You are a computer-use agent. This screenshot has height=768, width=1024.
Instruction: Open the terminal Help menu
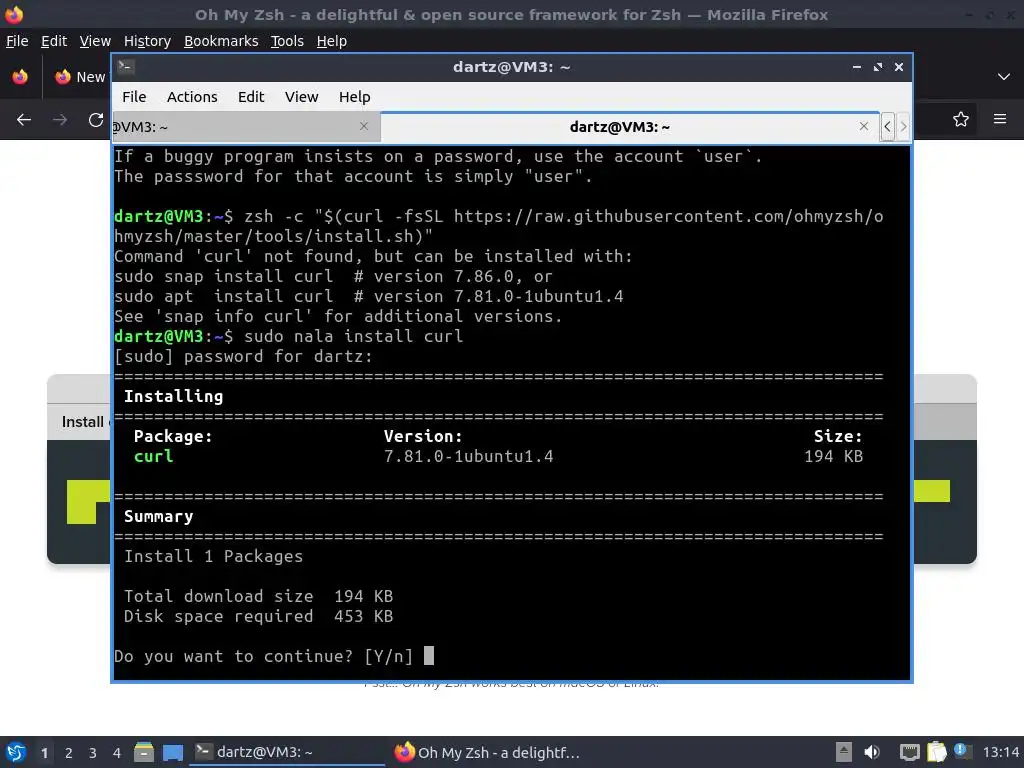tap(355, 97)
